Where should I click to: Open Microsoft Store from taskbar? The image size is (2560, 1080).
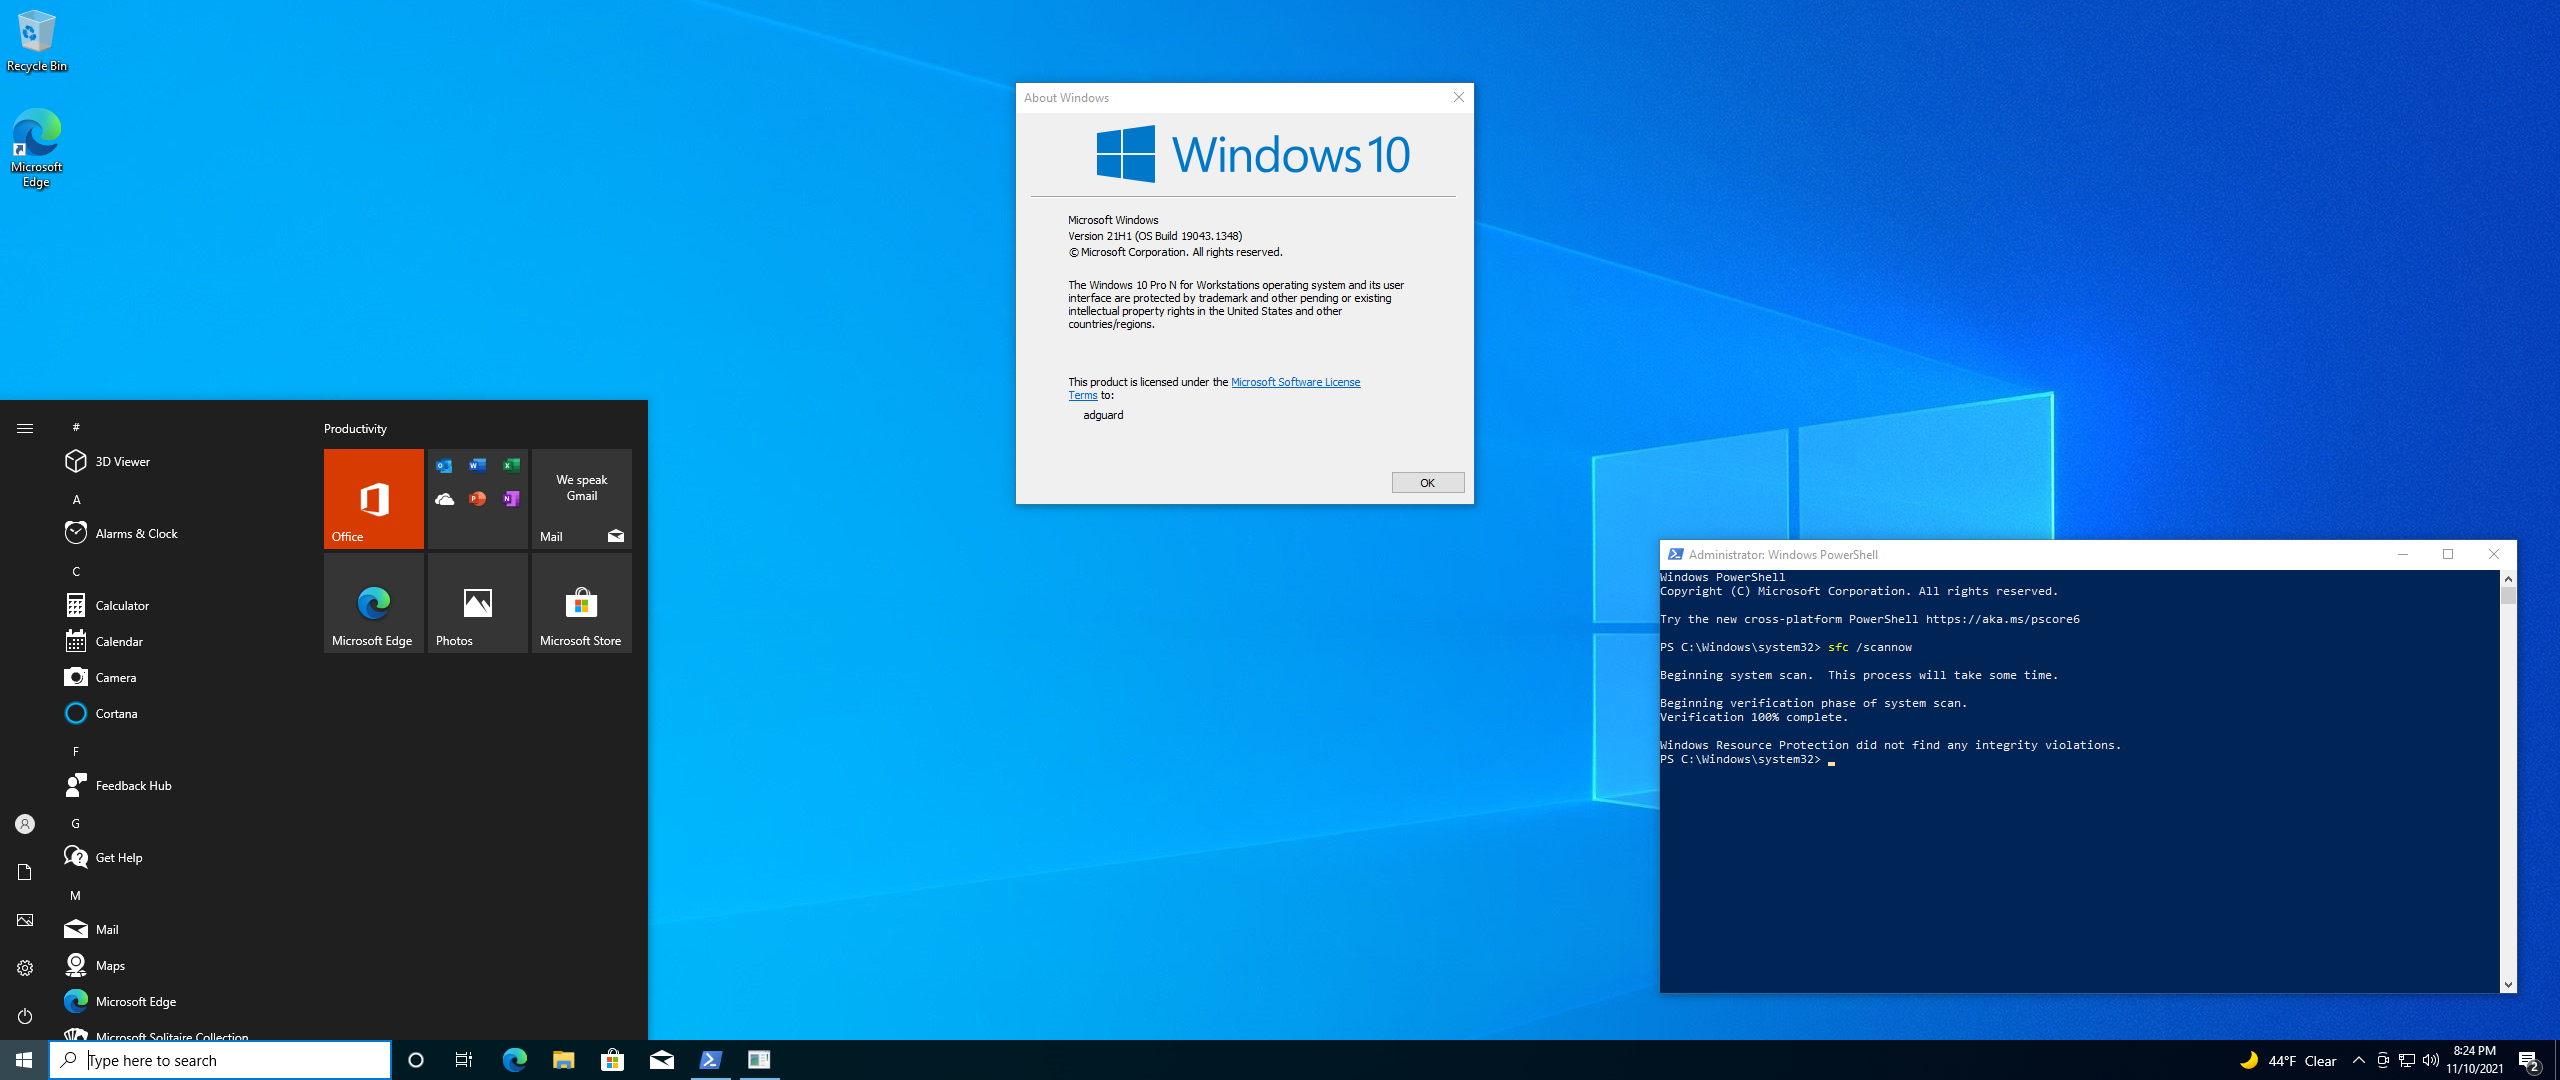[612, 1060]
